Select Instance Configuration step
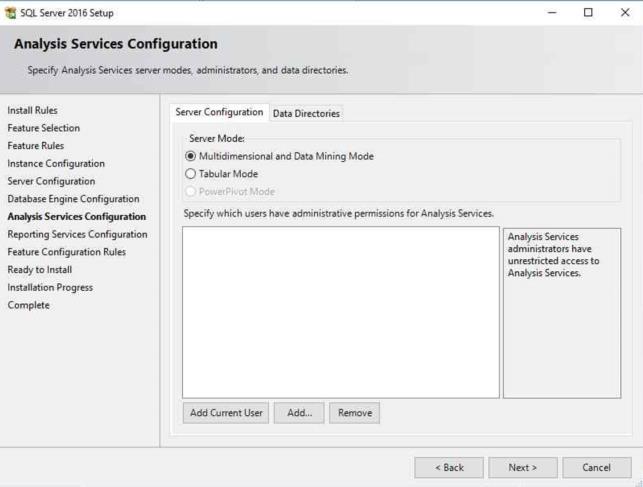Viewport: 643px width, 487px height. click(x=56, y=164)
